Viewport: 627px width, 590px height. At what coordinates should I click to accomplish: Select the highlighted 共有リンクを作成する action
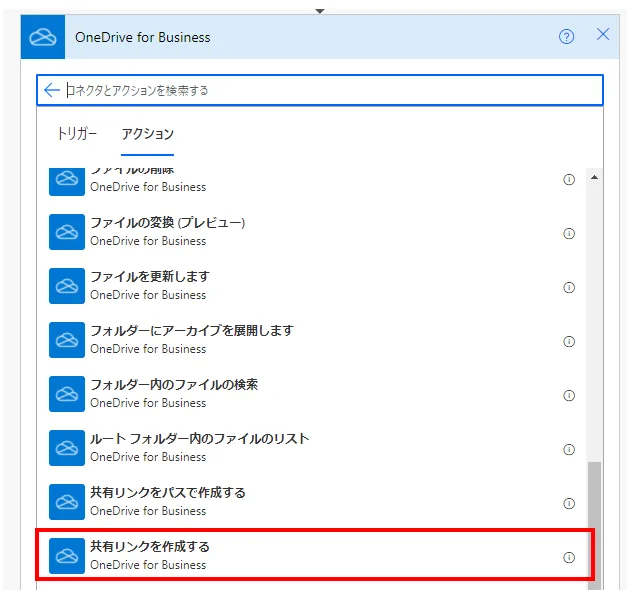[x=150, y=547]
